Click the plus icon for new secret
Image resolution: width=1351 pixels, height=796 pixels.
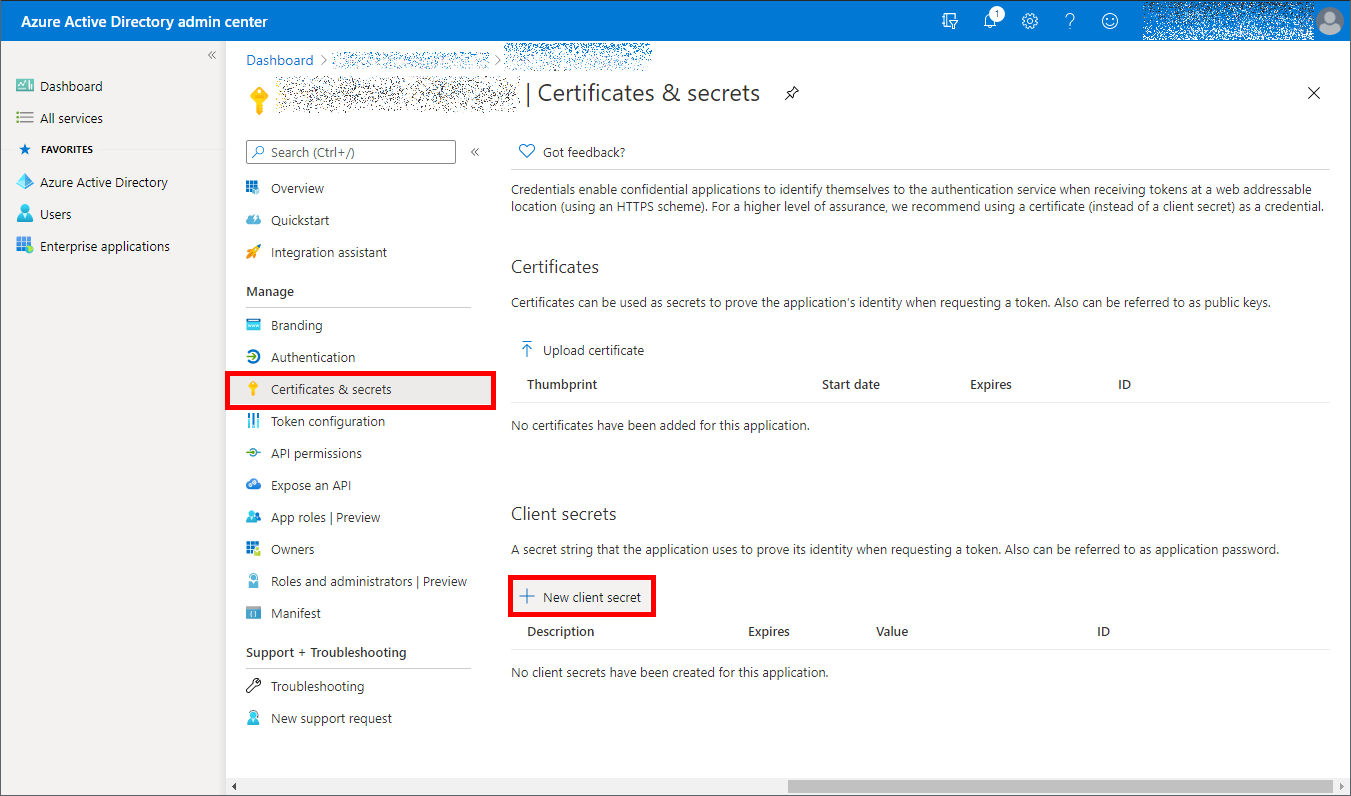(x=527, y=597)
